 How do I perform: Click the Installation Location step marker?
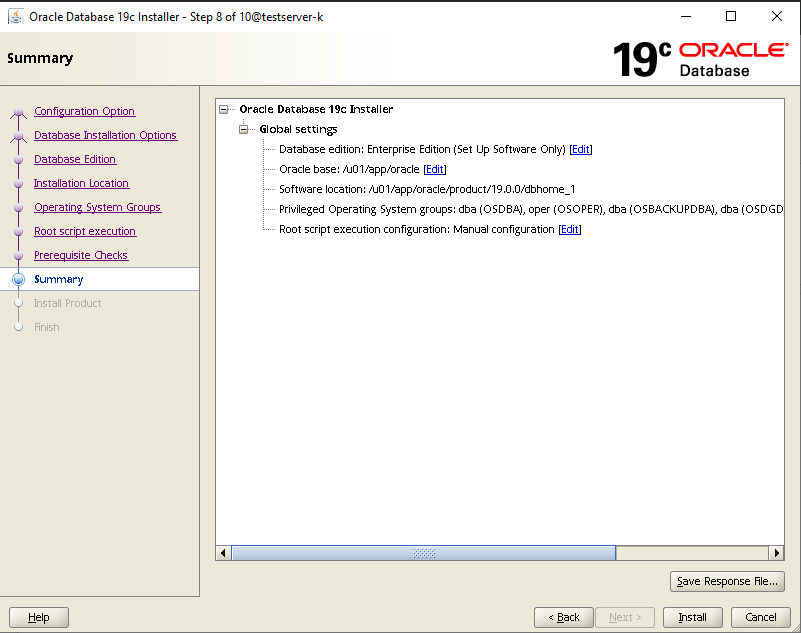(18, 183)
